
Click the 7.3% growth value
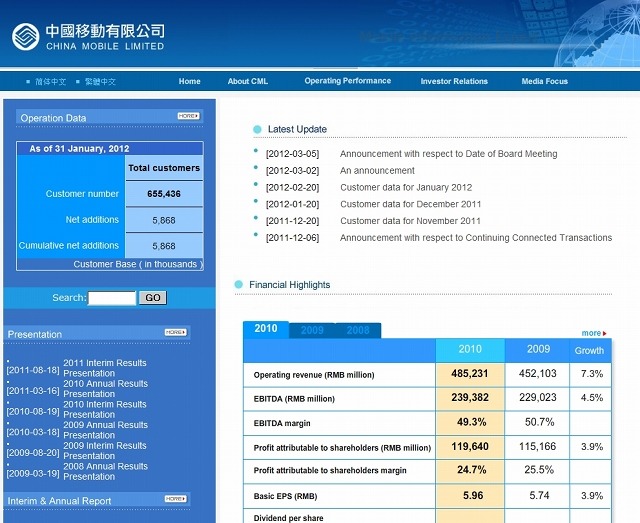point(592,374)
